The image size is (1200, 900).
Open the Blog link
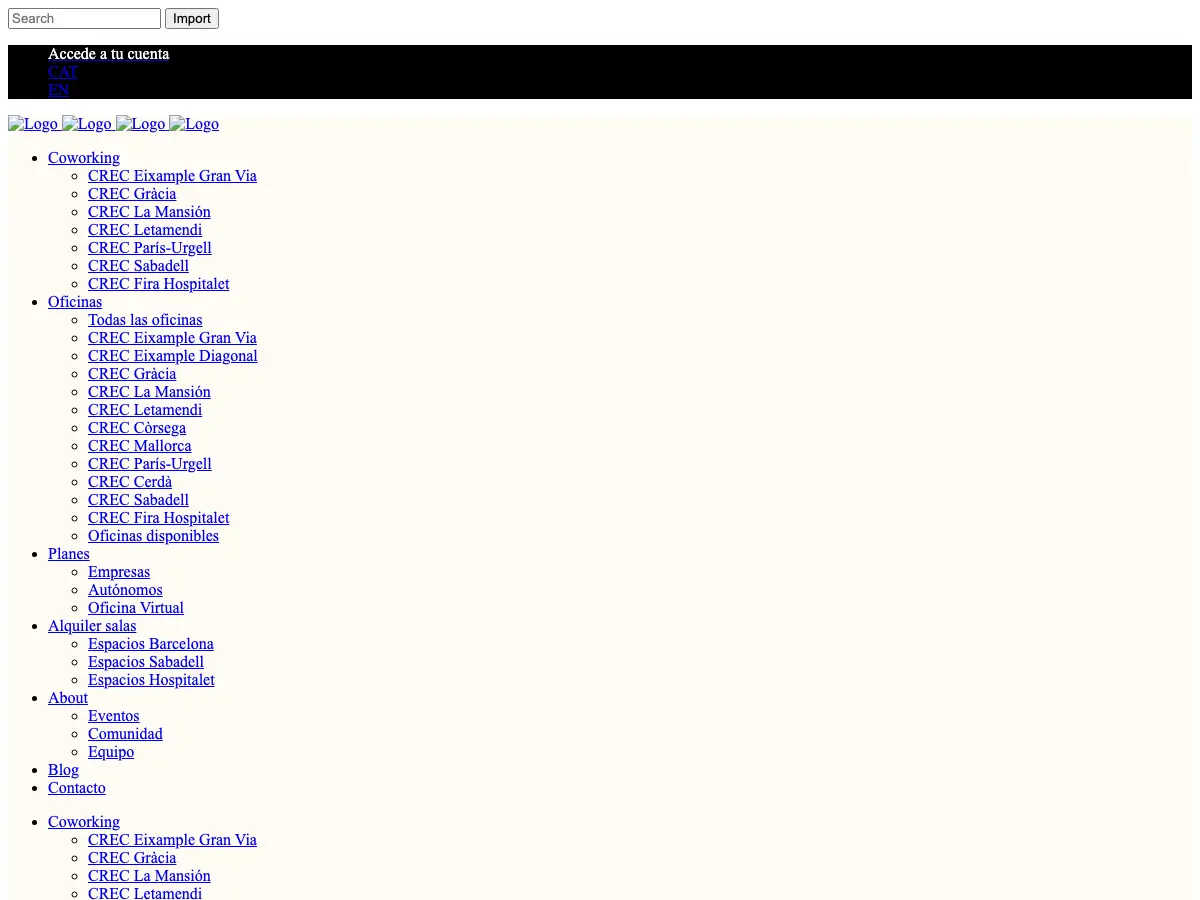63,770
